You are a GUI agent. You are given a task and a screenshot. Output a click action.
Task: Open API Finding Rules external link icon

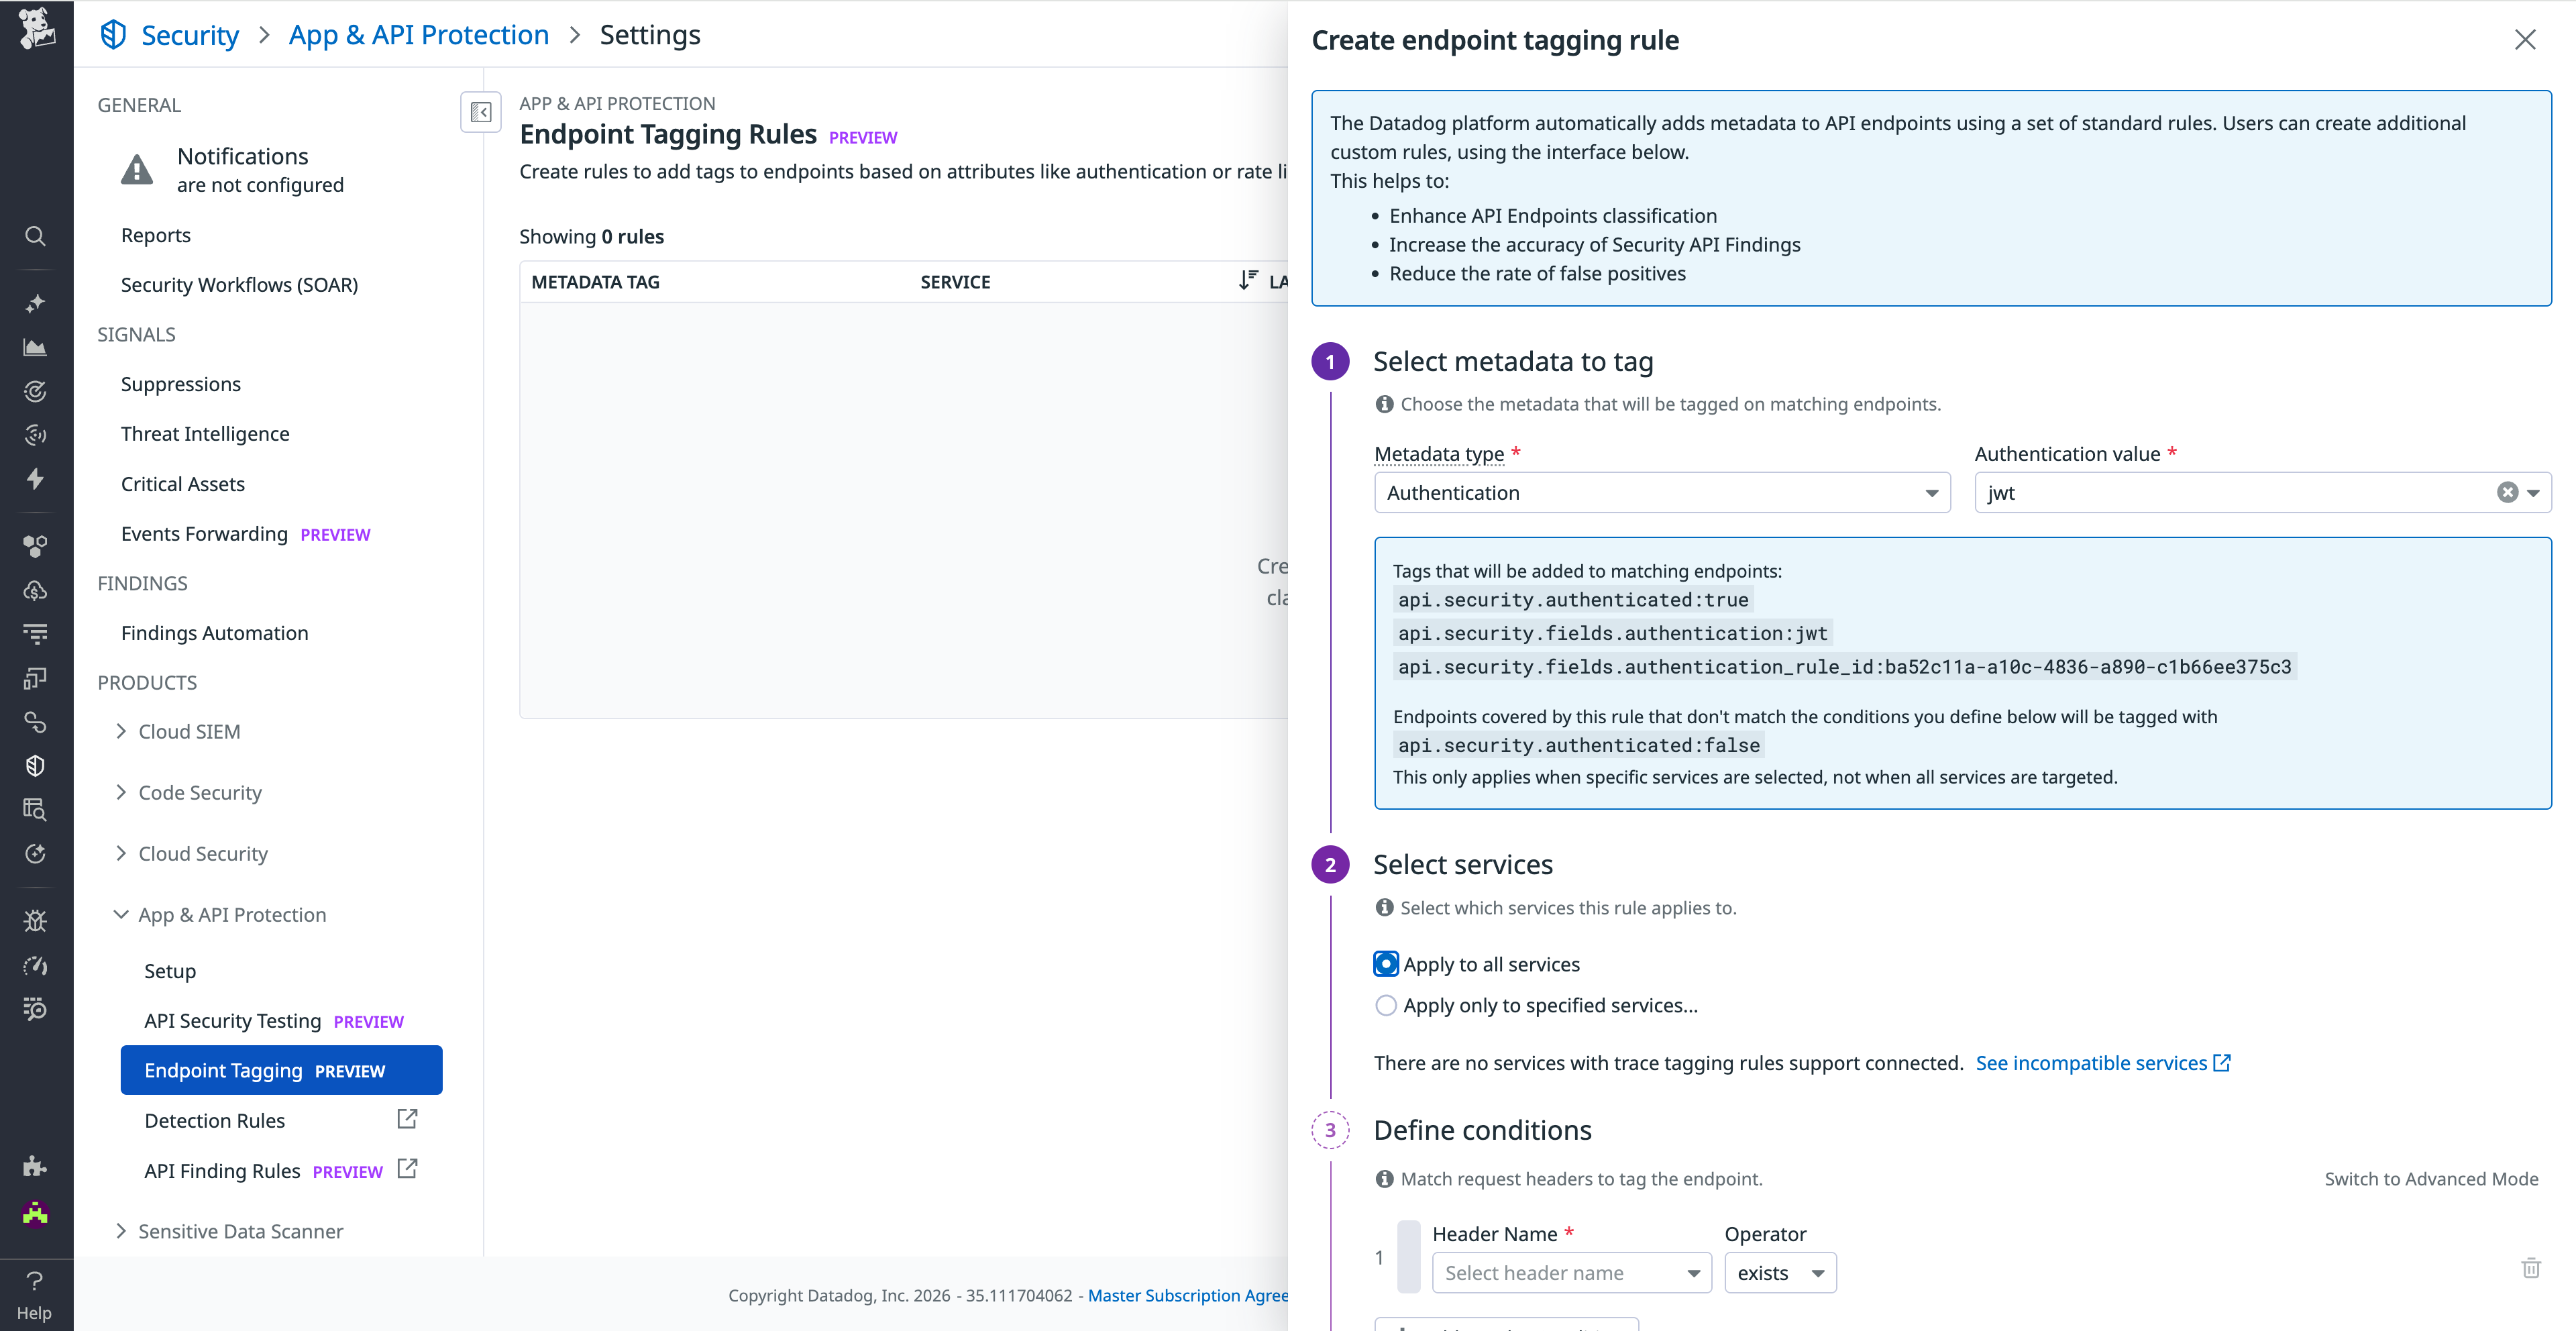[x=407, y=1168]
